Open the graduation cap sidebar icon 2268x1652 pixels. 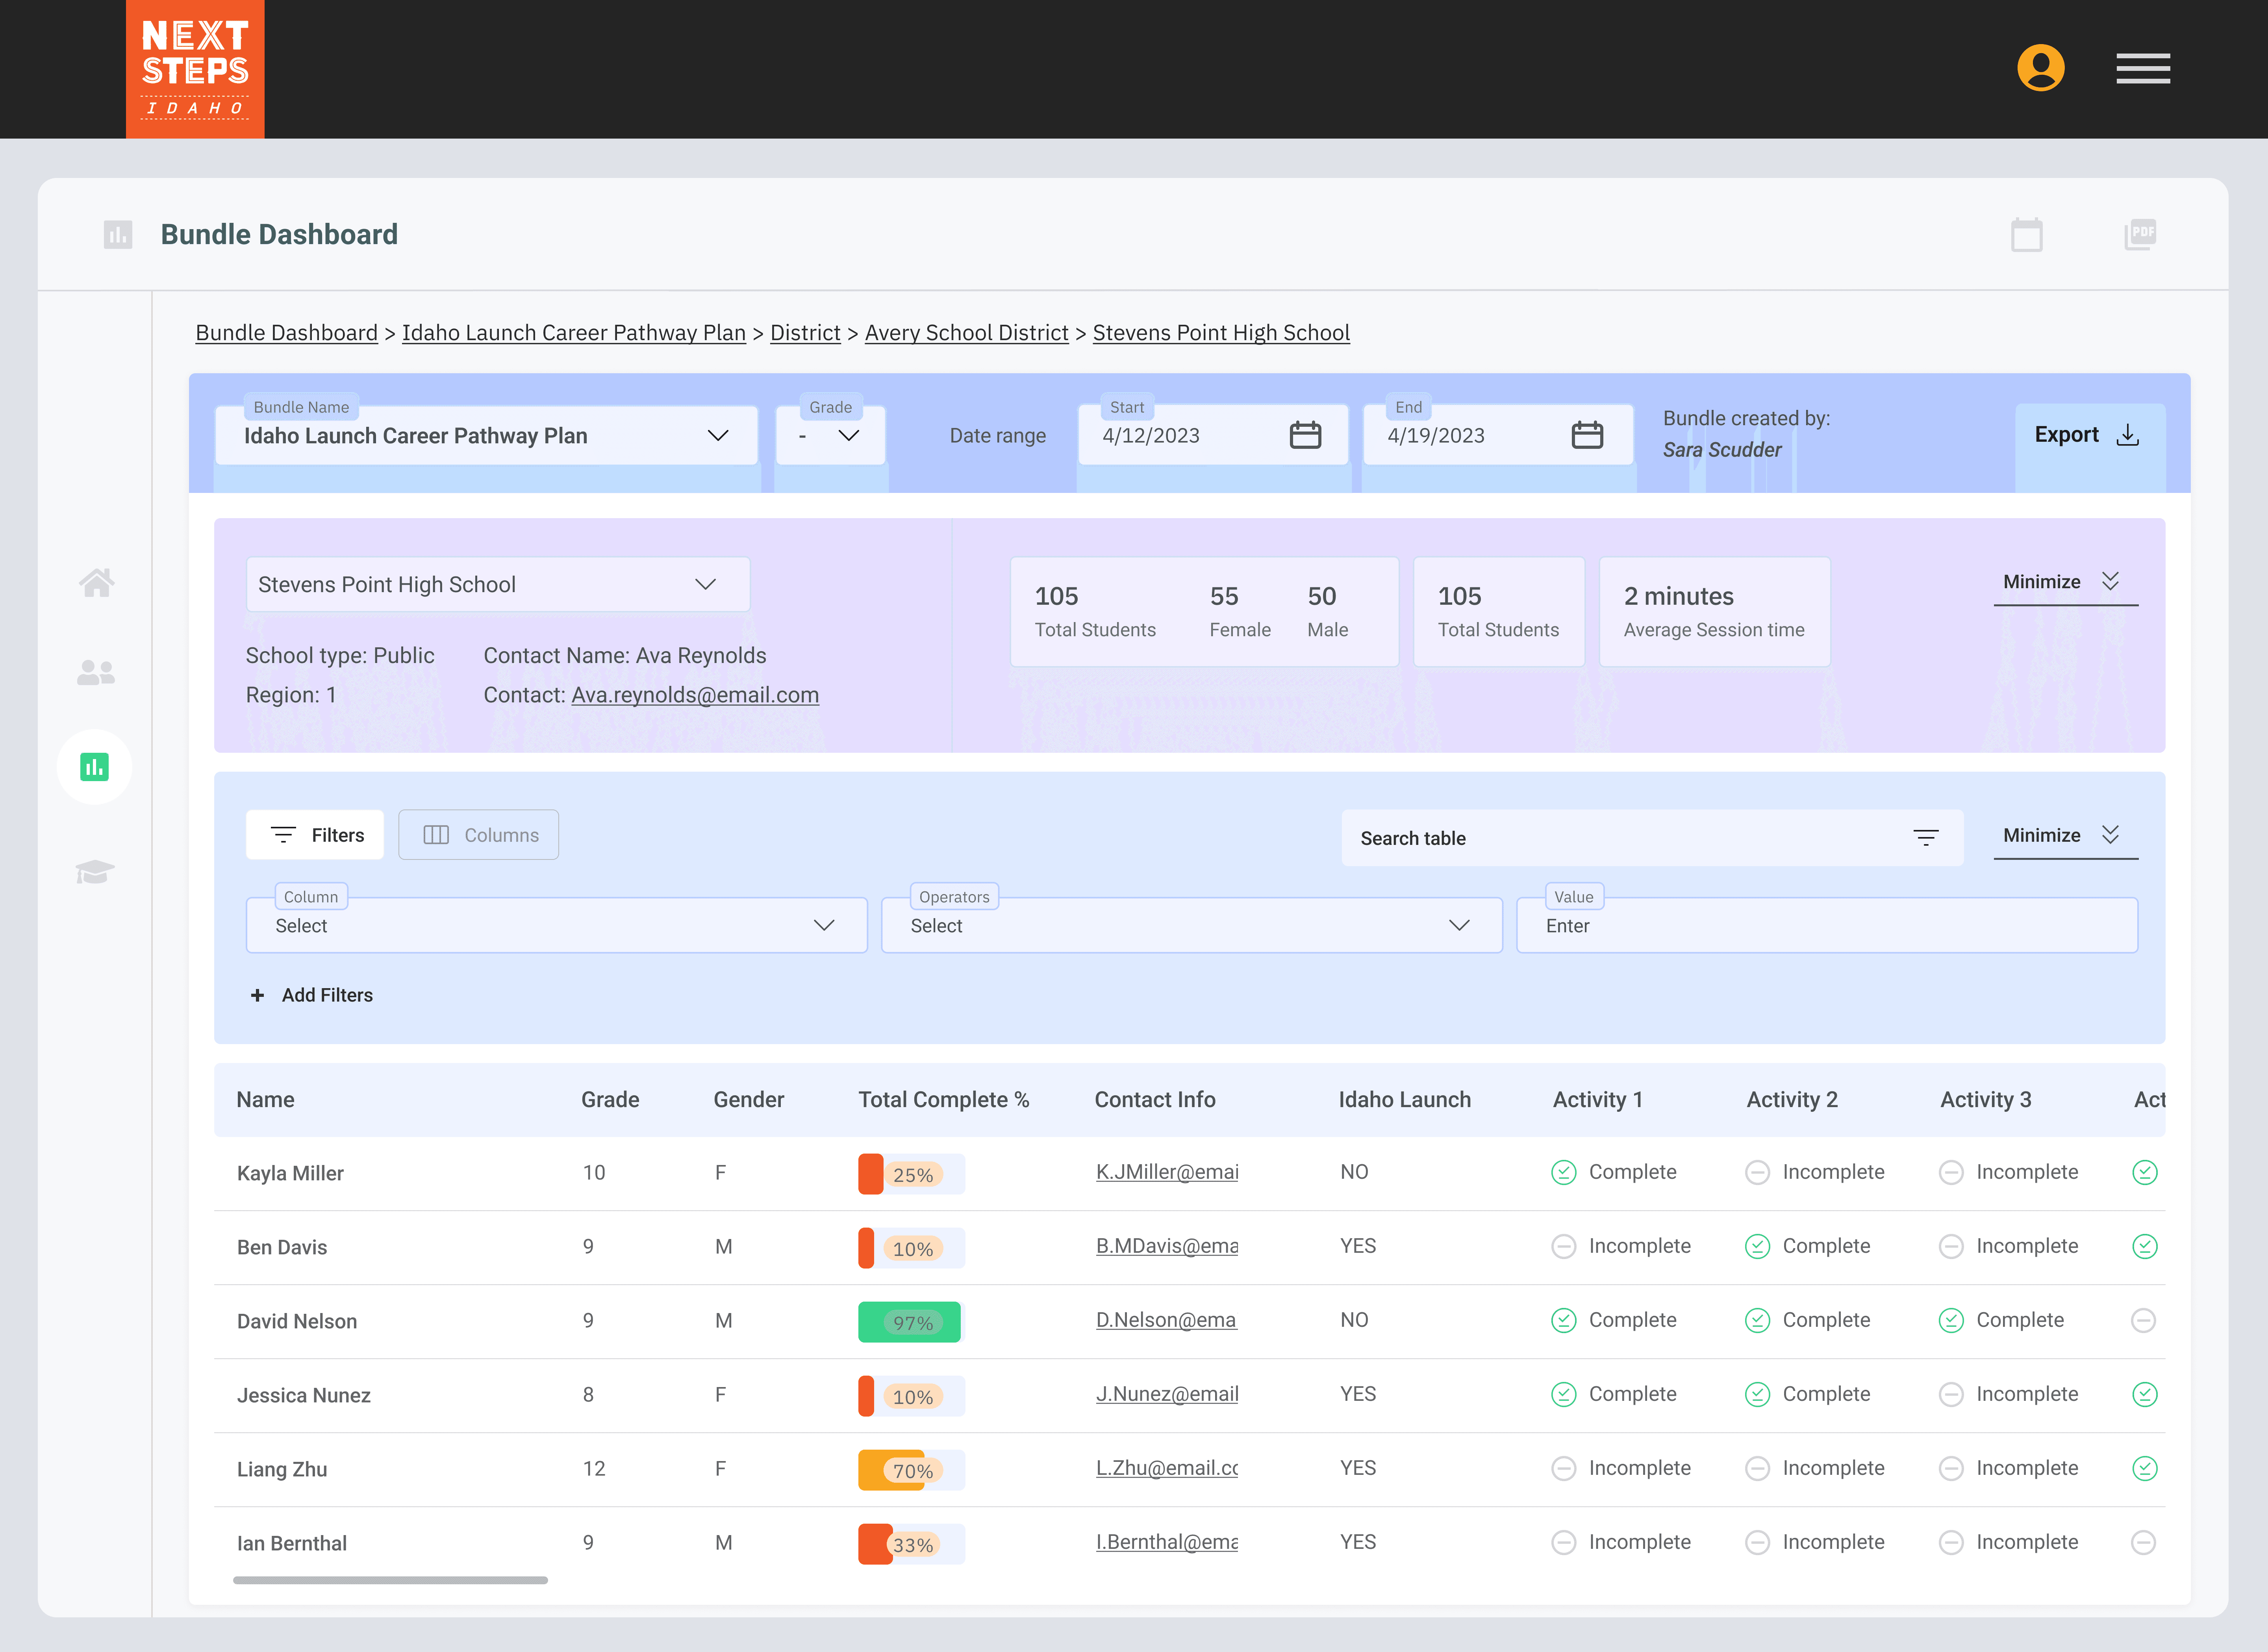click(x=95, y=871)
